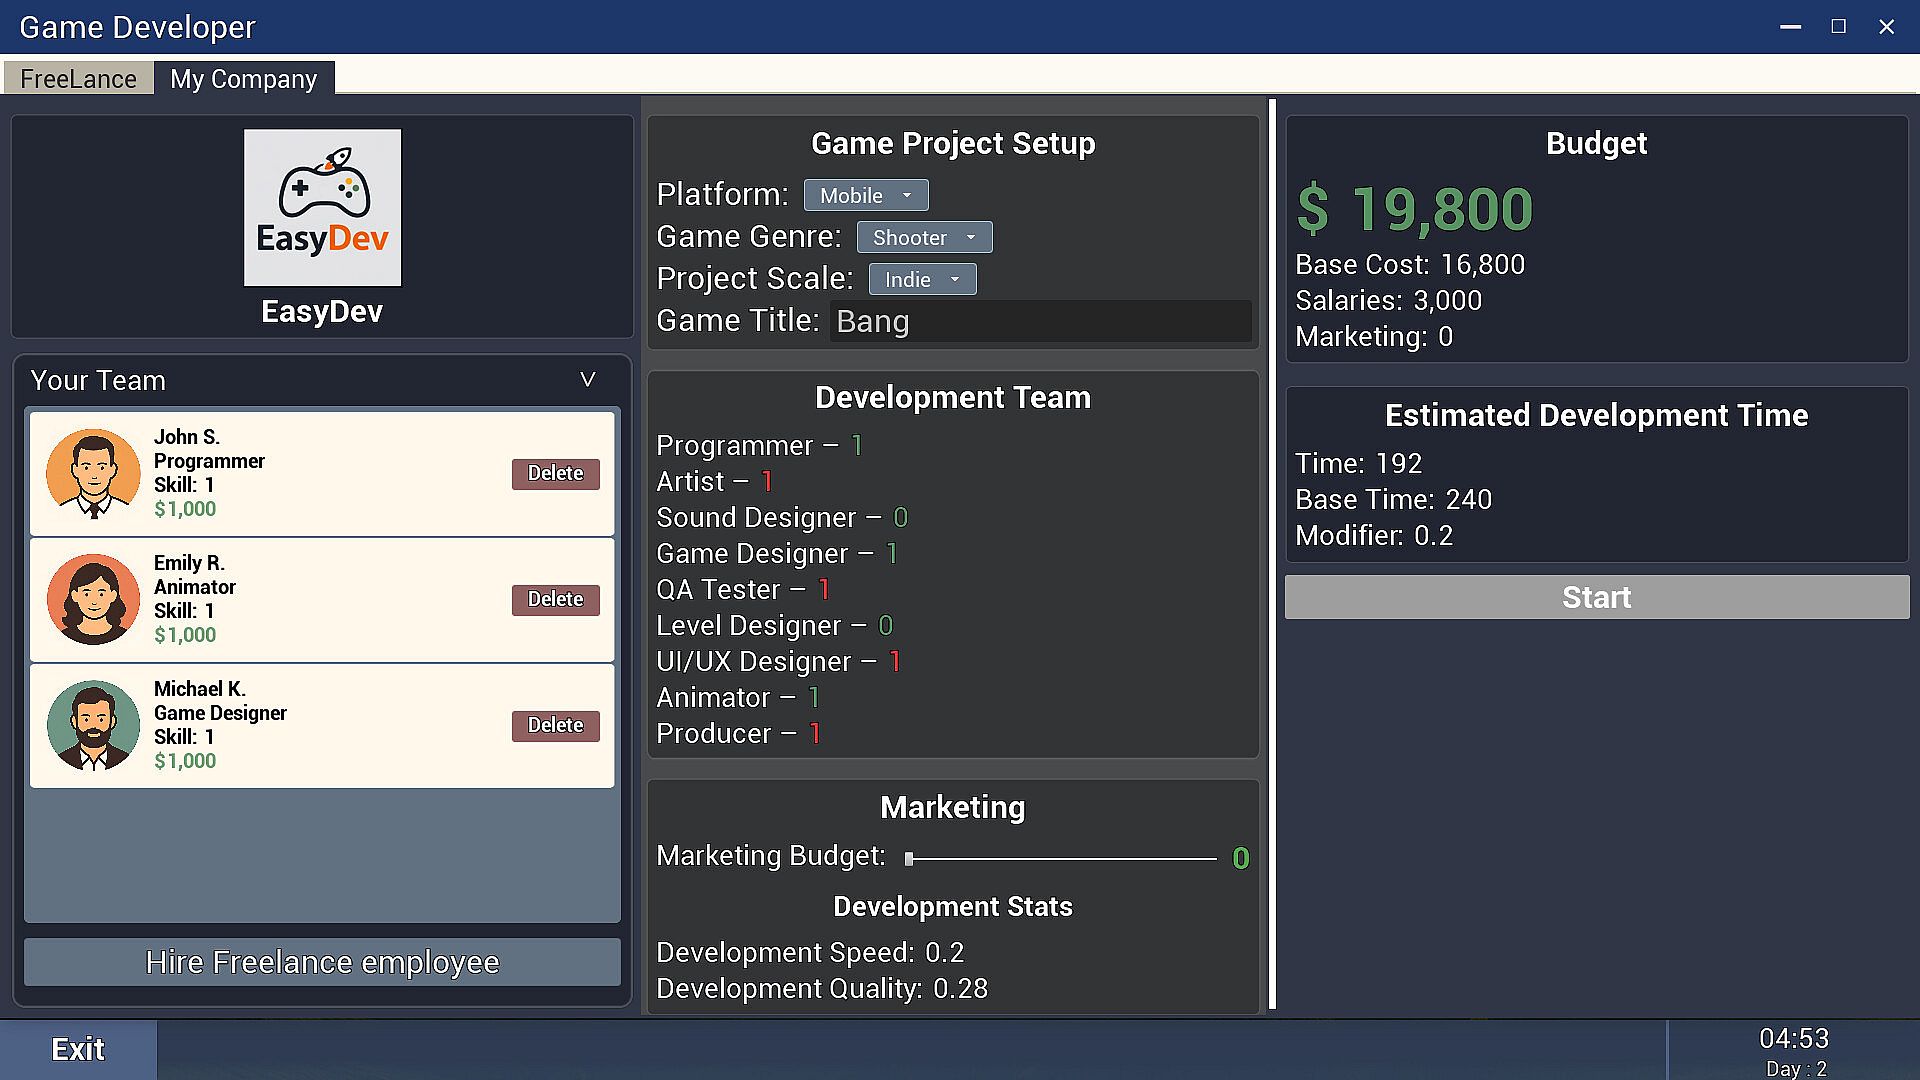
Task: Click the Marketing Budget slider handle
Action: tap(909, 858)
